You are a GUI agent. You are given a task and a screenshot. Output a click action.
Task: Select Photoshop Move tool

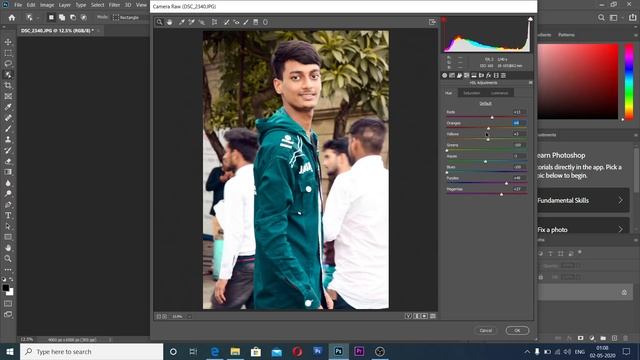point(8,42)
